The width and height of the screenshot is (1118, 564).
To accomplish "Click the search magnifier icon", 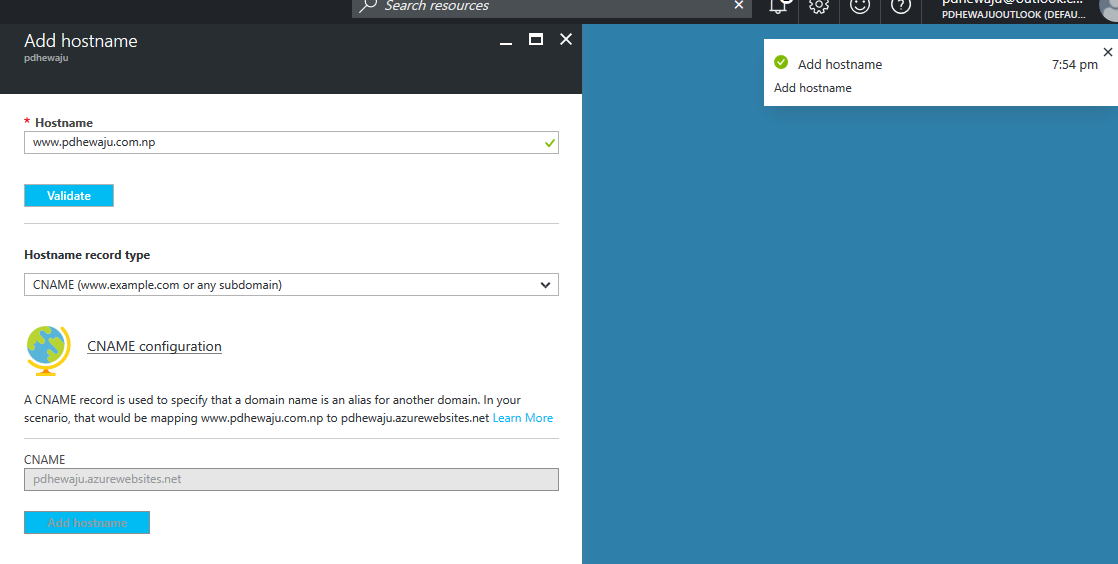I will [x=367, y=6].
